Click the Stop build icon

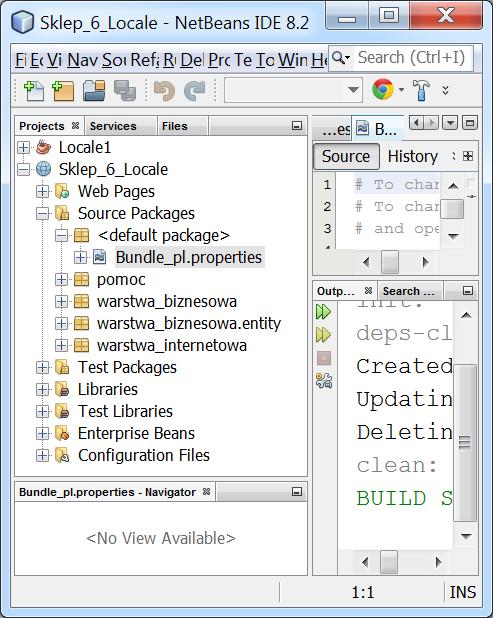(324, 358)
